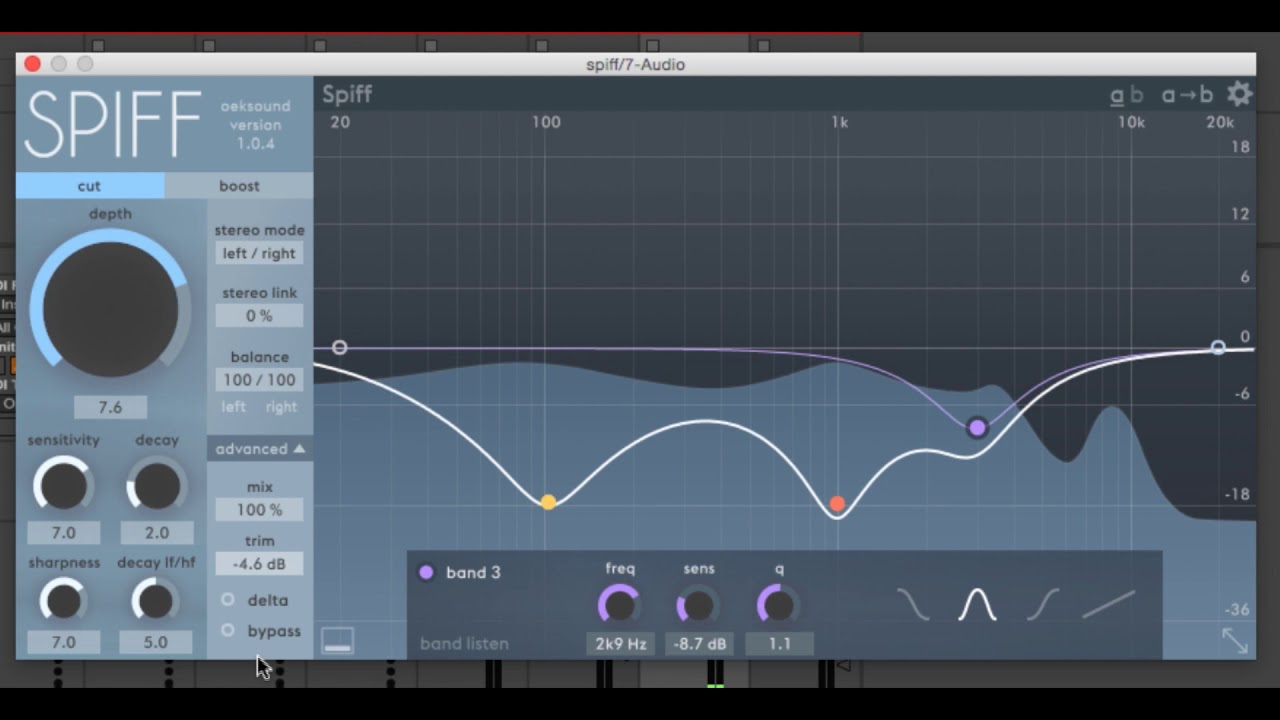
Task: Select the red band node
Action: pos(837,504)
